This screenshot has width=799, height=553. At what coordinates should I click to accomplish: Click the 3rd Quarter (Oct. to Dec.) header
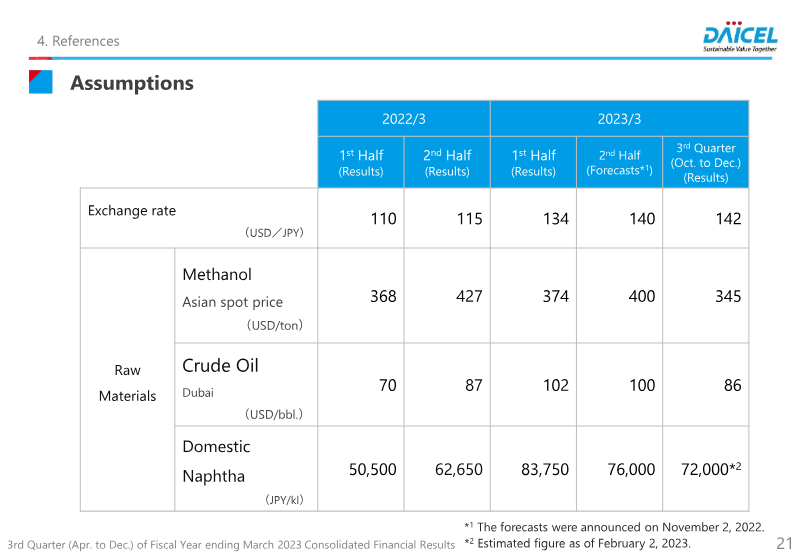coord(705,162)
